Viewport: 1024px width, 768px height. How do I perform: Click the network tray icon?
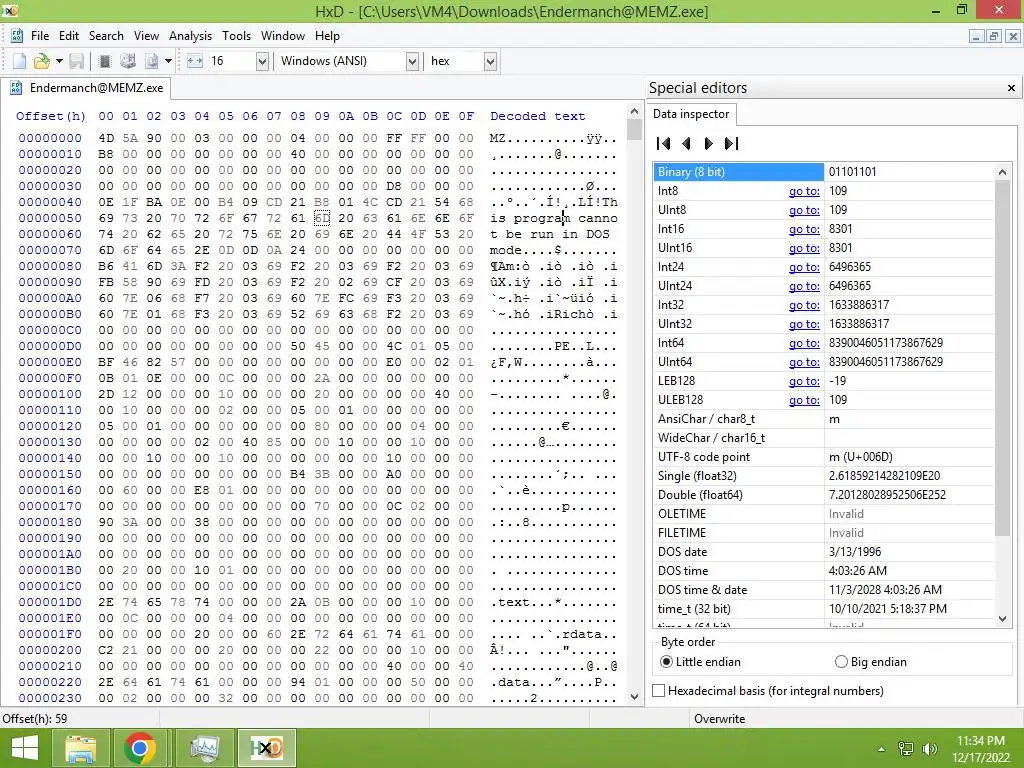(x=906, y=749)
